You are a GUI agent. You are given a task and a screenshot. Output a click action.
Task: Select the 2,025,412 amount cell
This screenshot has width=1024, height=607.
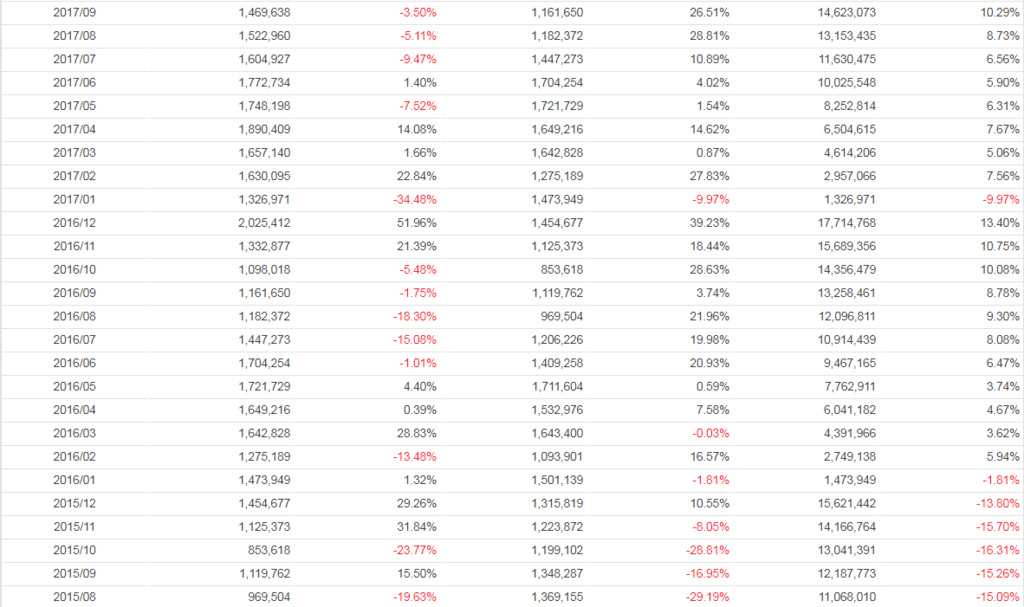pos(265,223)
